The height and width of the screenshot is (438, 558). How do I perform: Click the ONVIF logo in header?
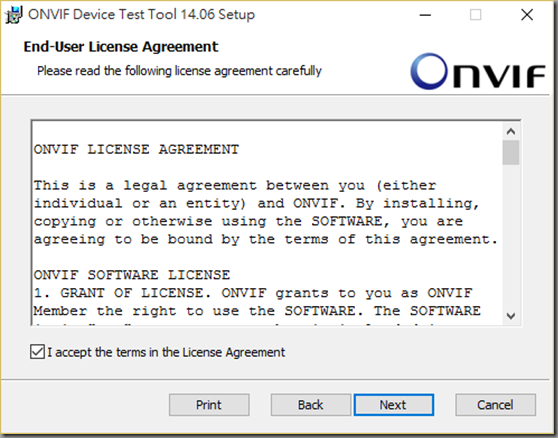pos(478,71)
